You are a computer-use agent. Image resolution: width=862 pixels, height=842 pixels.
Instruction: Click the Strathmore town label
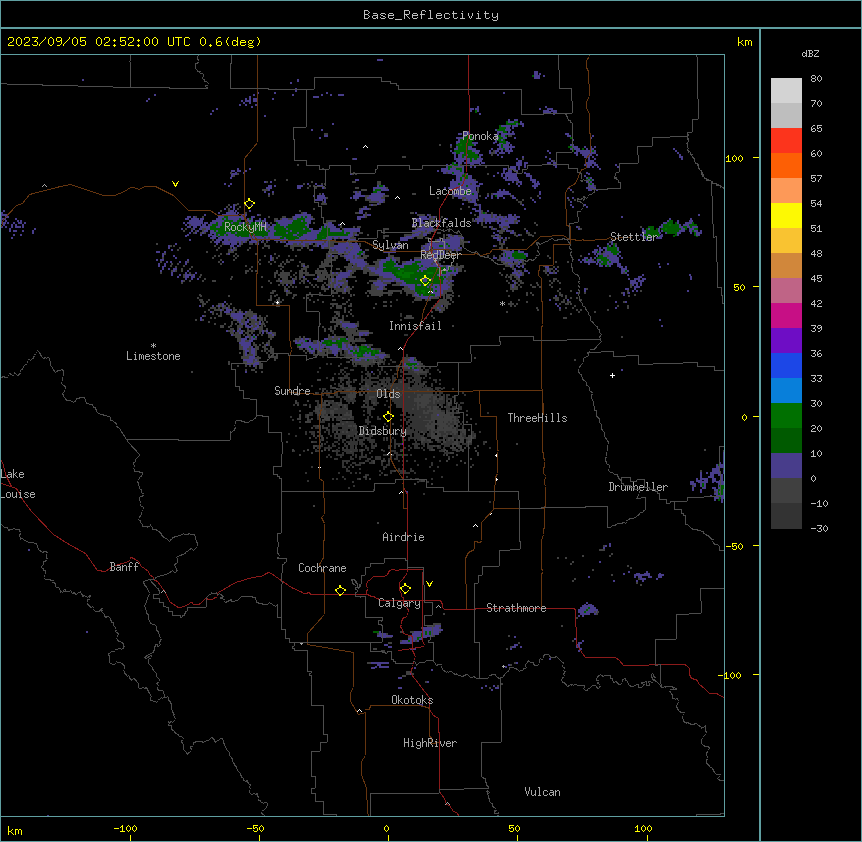[516, 608]
